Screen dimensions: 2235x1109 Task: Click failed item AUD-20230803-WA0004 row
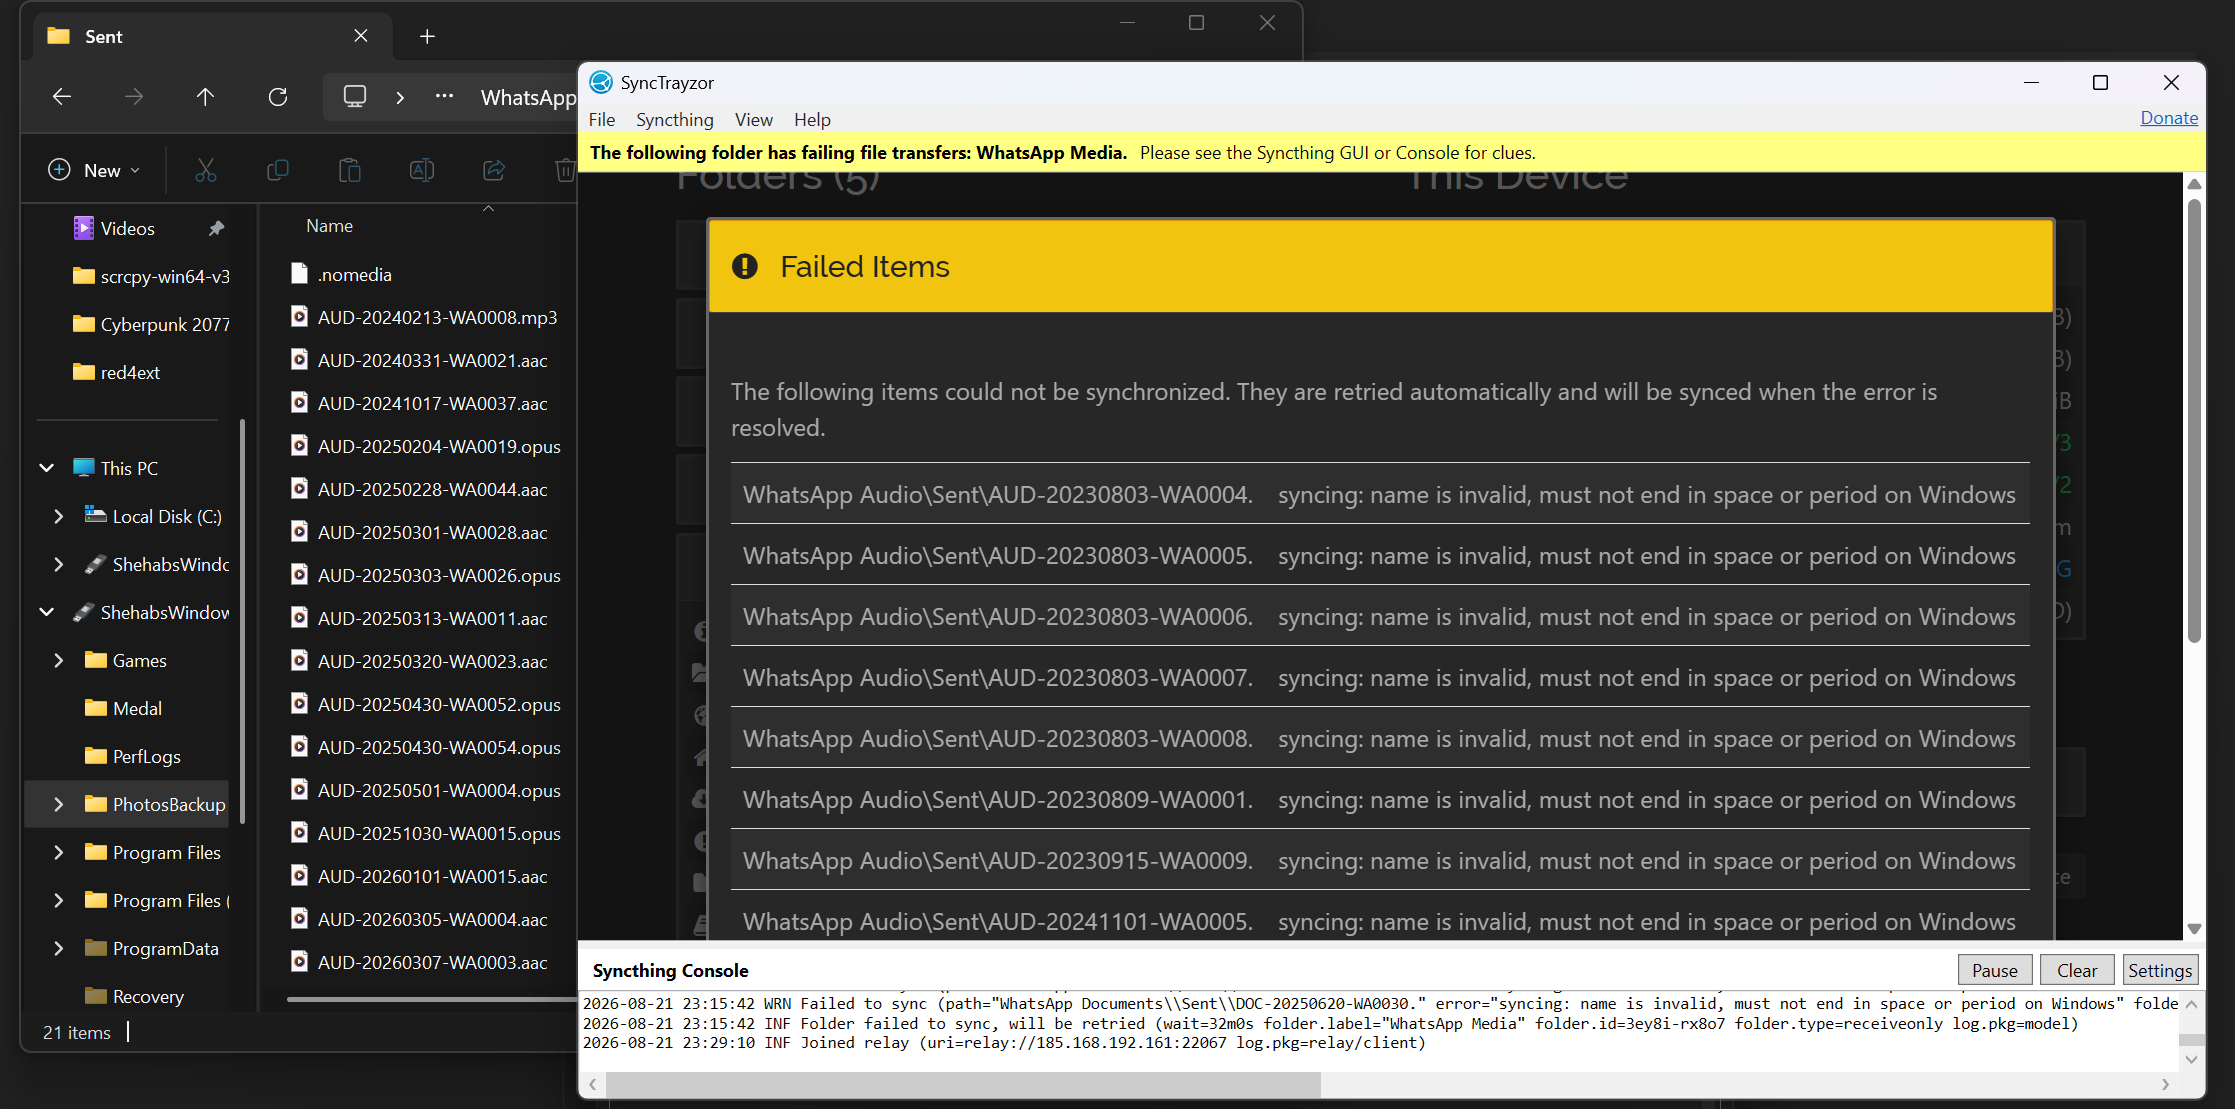click(1380, 494)
